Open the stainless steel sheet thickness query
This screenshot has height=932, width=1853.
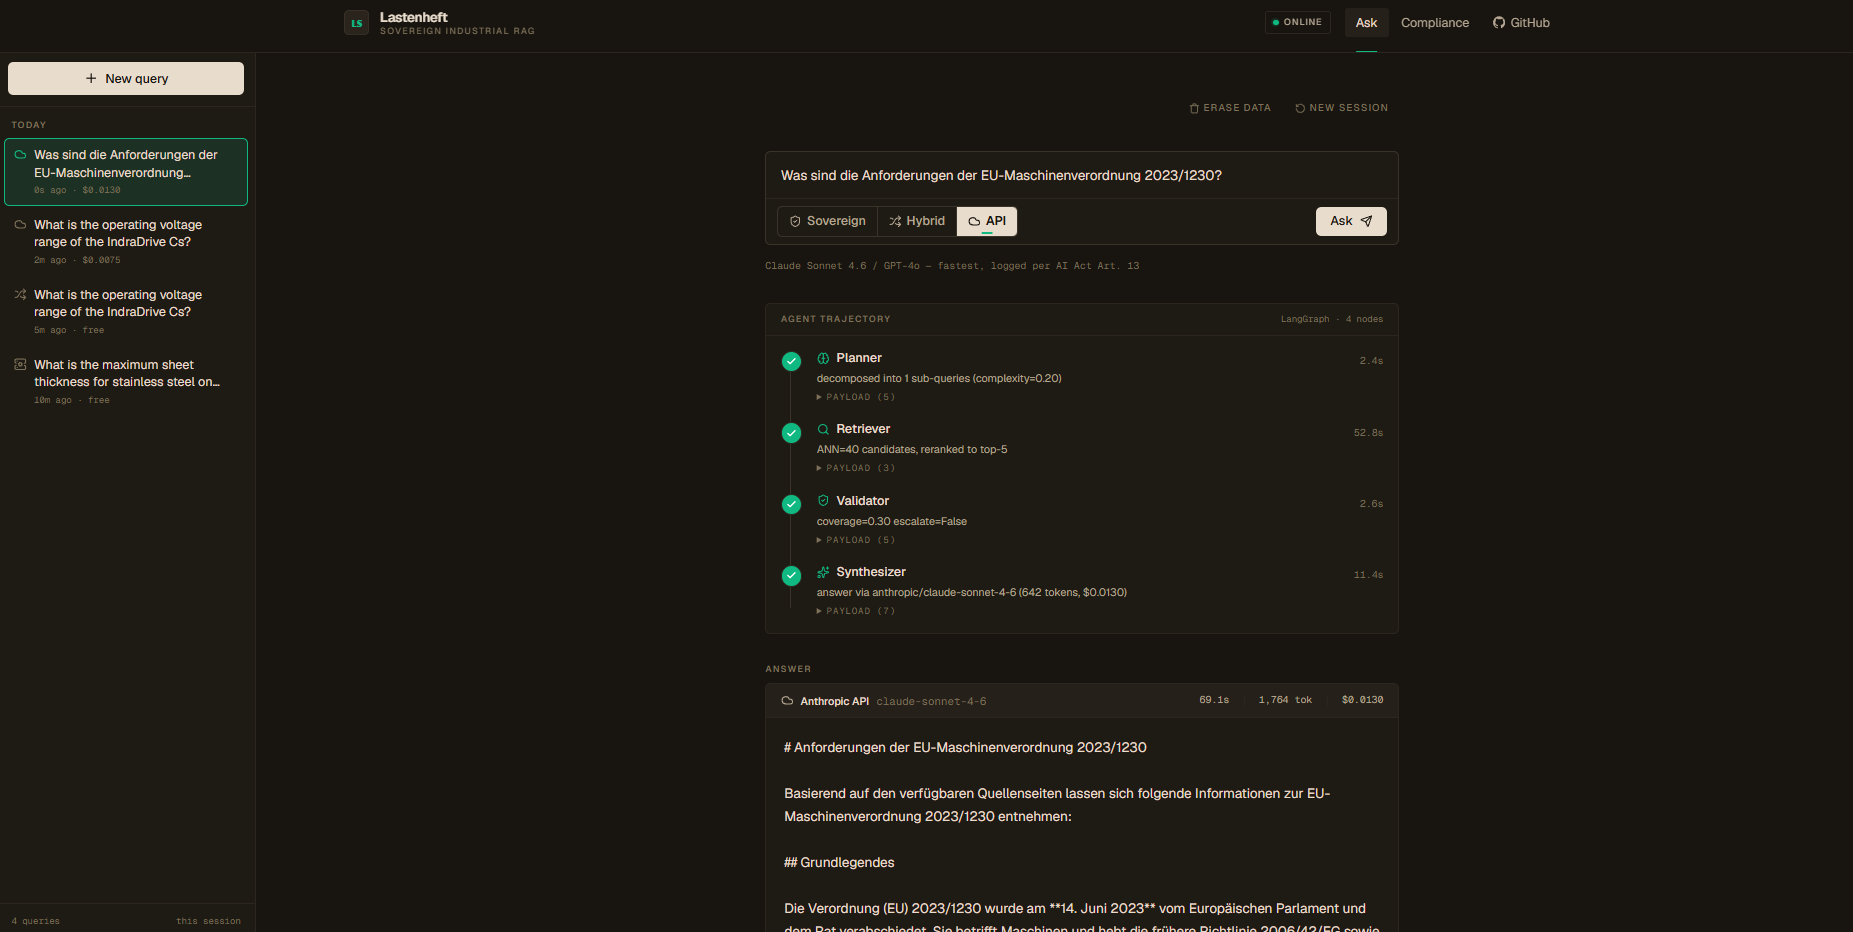[x=126, y=382]
